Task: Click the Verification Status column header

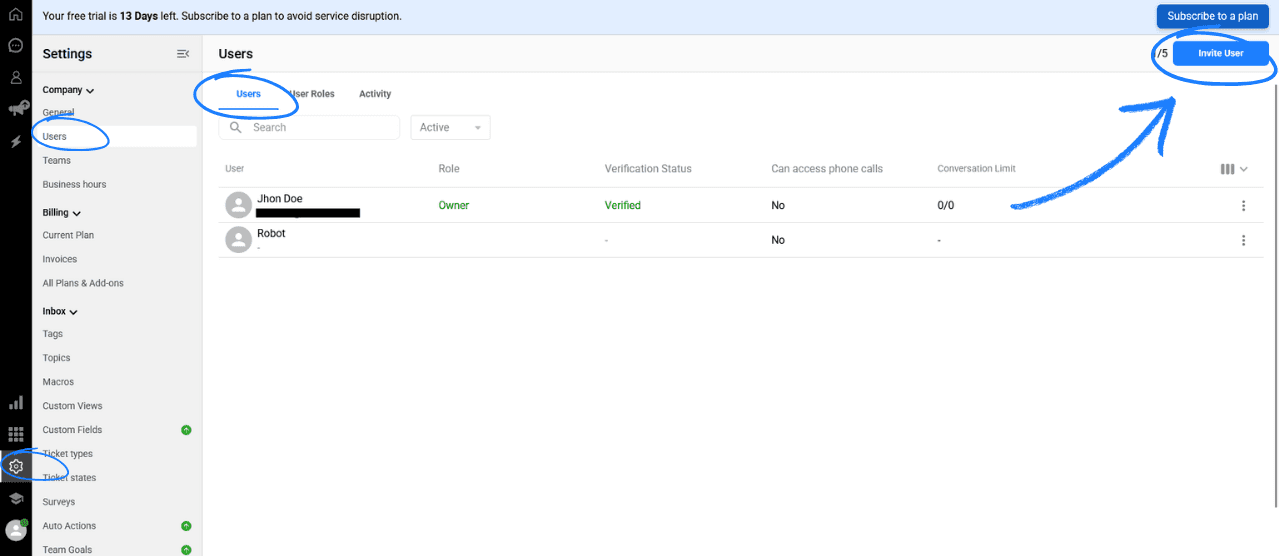Action: click(648, 169)
